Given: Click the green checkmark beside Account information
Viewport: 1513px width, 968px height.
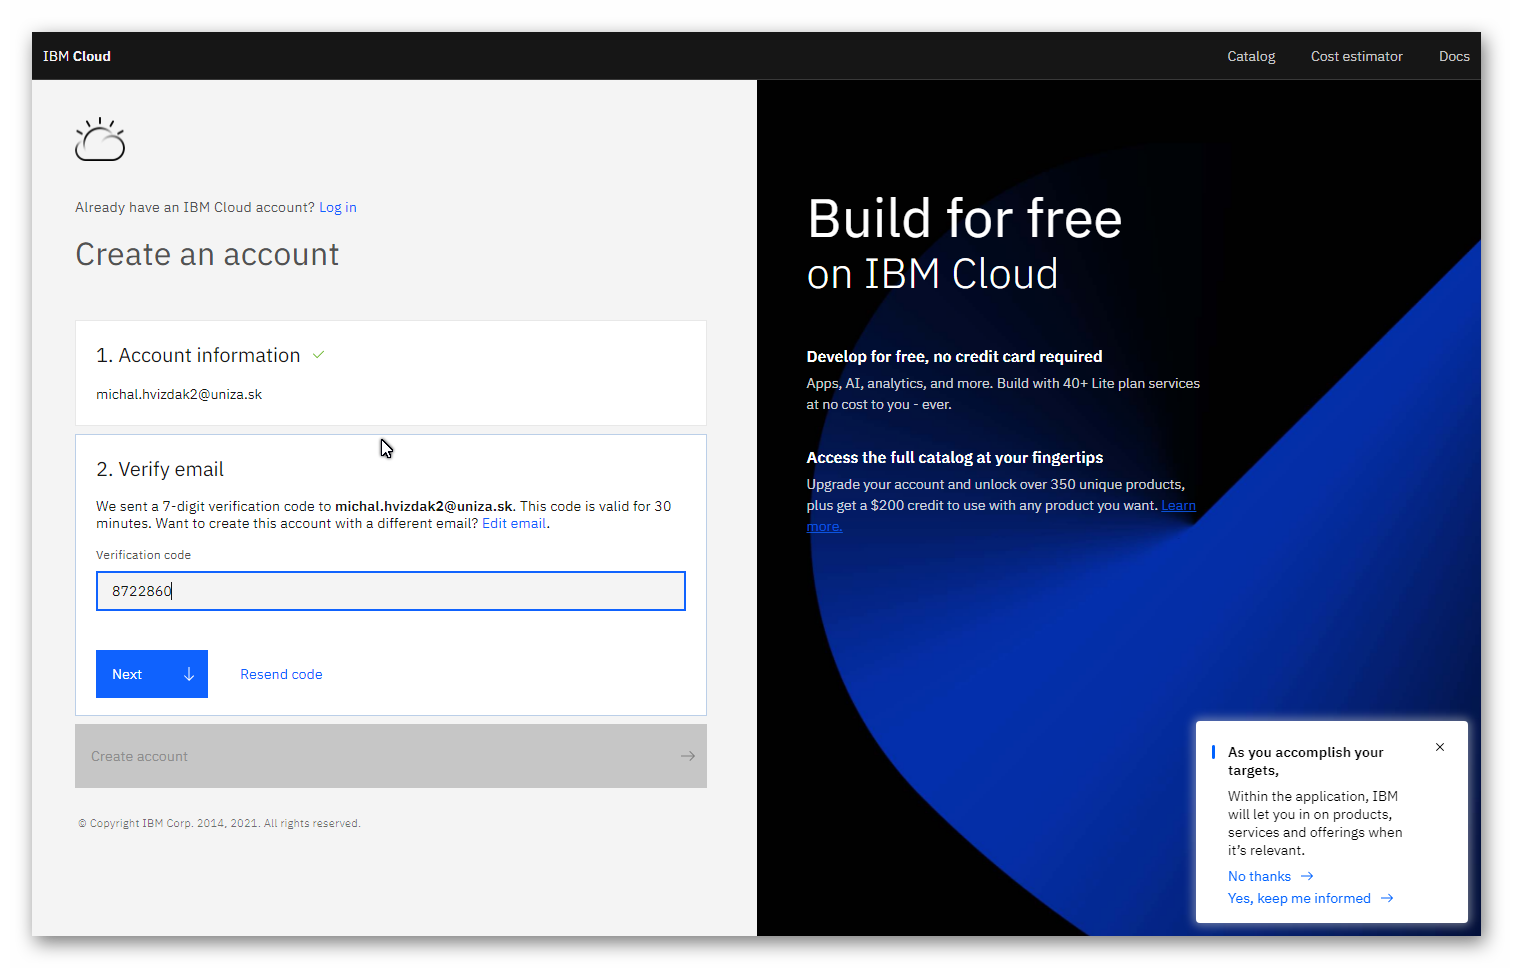Looking at the screenshot, I should [318, 355].
